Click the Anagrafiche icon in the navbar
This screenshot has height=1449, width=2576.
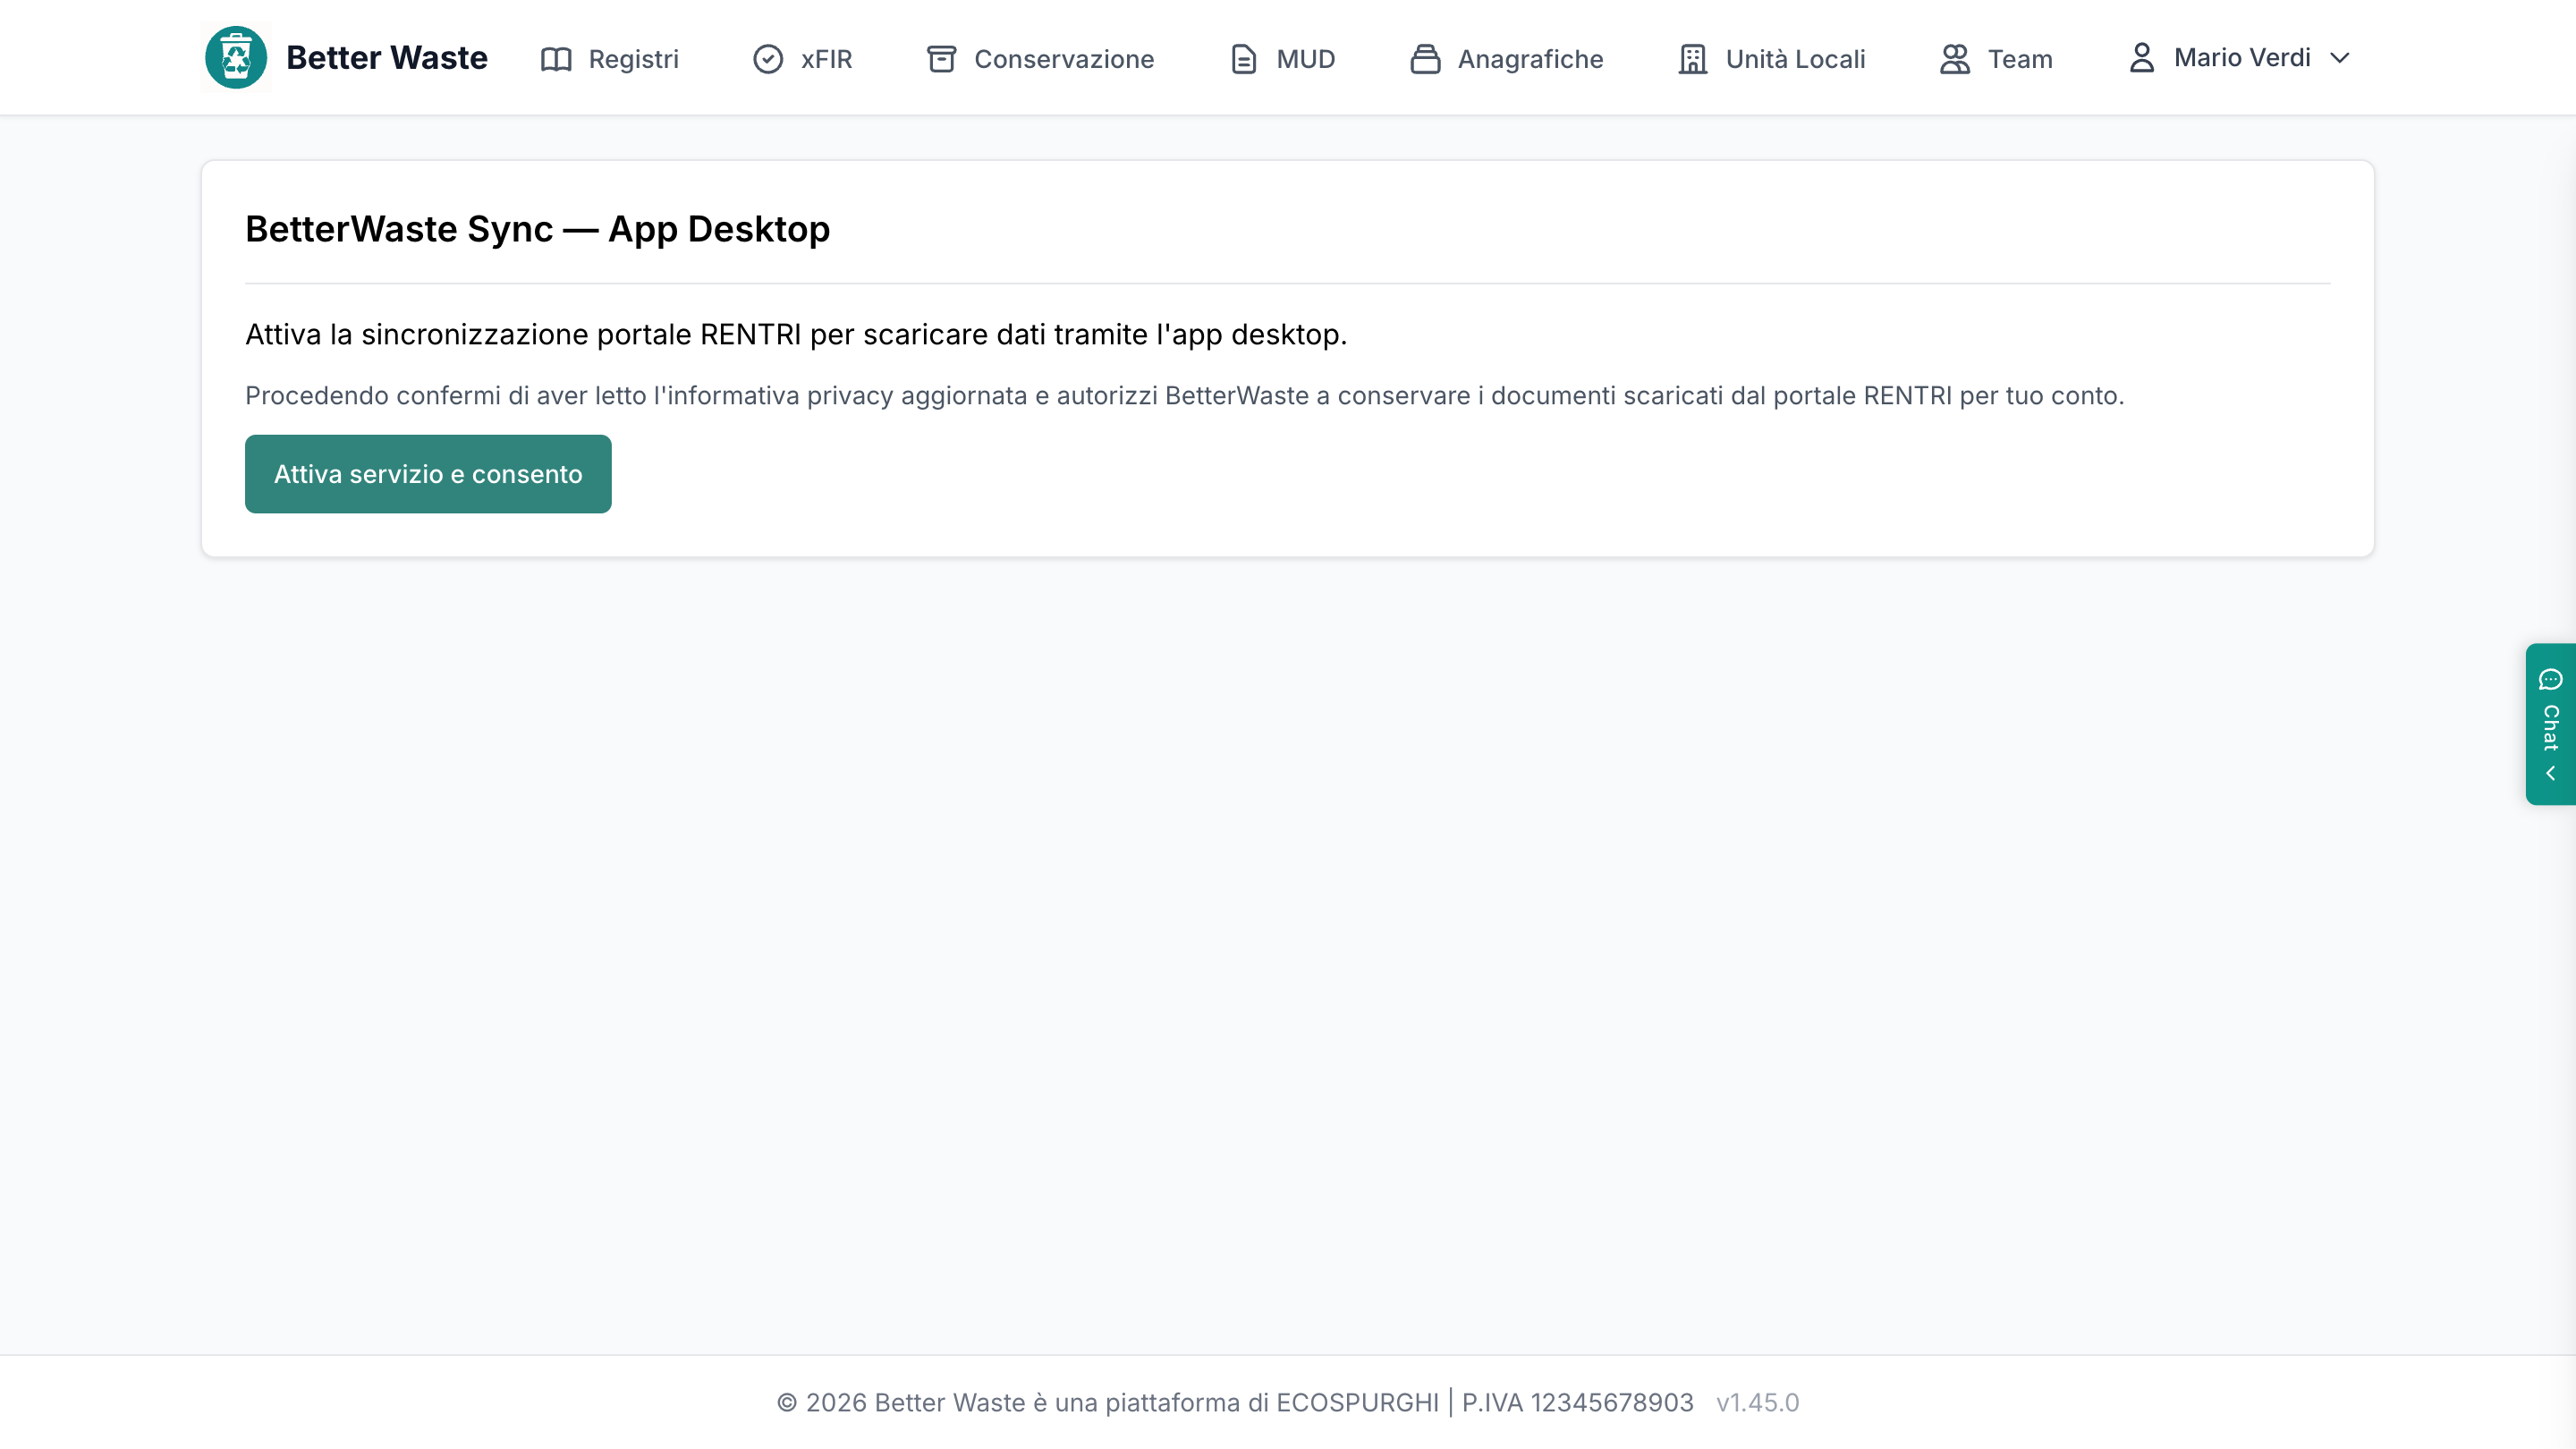(1425, 59)
